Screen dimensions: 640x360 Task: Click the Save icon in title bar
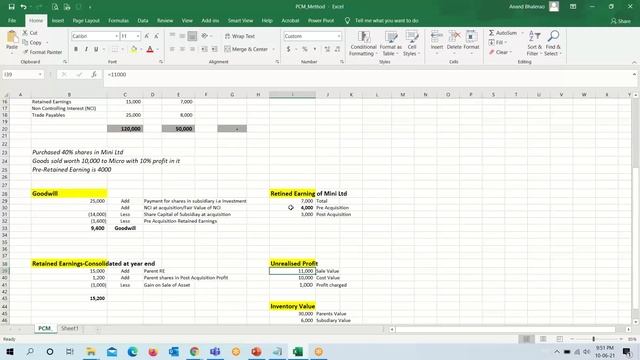pyautogui.click(x=11, y=7)
